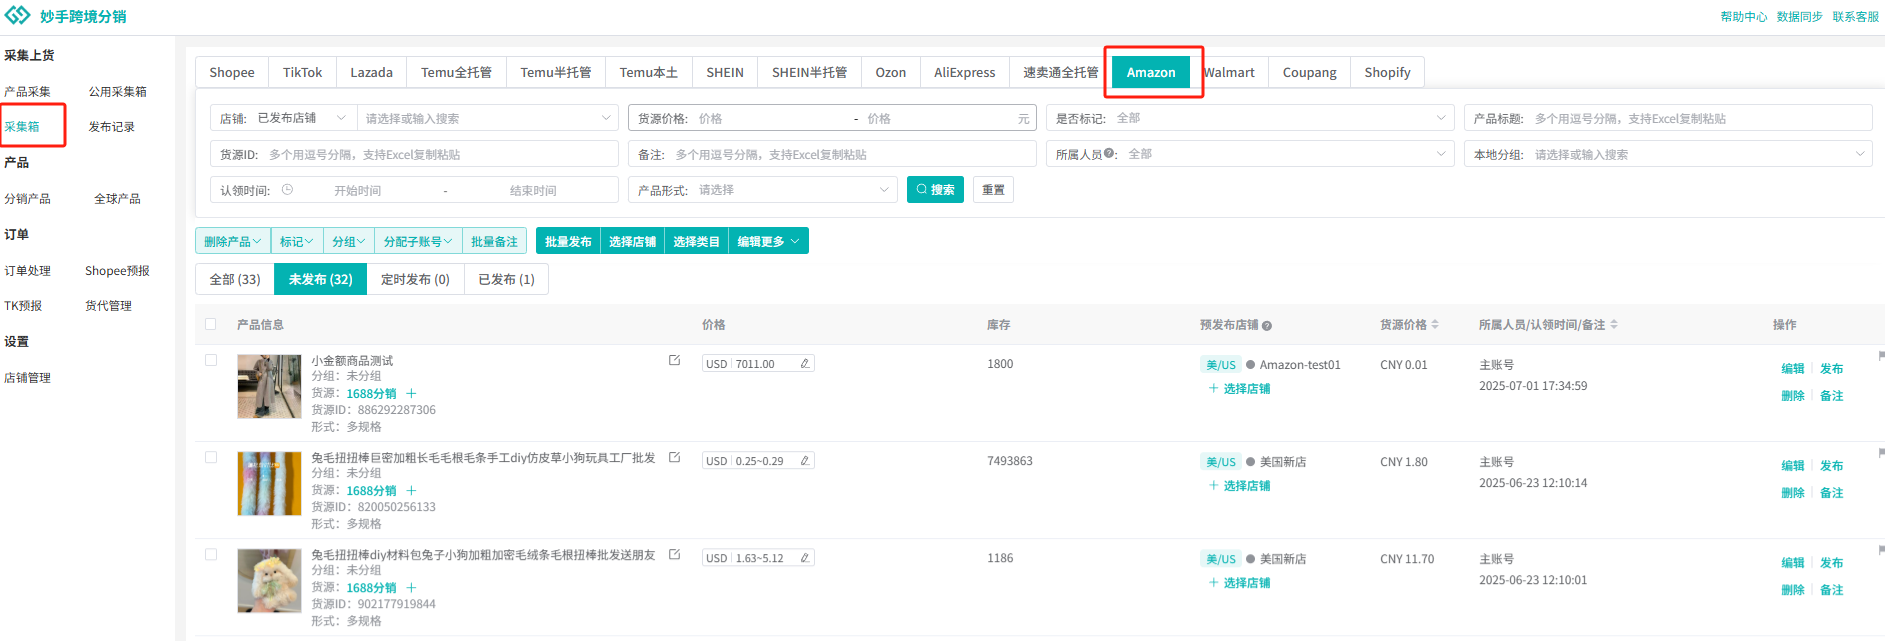Click the 搜索 search button
The width and height of the screenshot is (1885, 641).
[x=935, y=190]
